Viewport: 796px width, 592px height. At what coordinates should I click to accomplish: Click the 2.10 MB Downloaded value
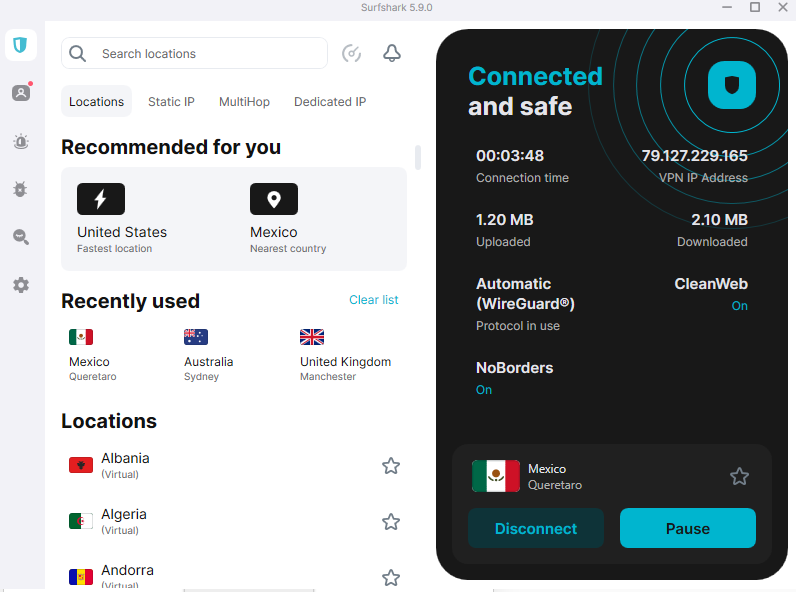pos(719,219)
